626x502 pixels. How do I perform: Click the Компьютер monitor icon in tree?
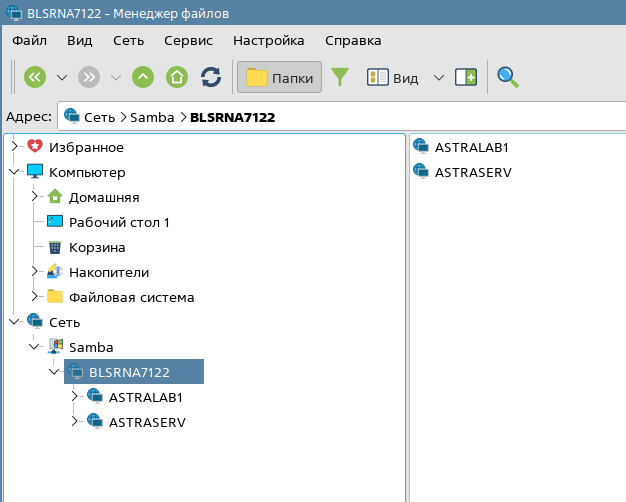tap(35, 171)
